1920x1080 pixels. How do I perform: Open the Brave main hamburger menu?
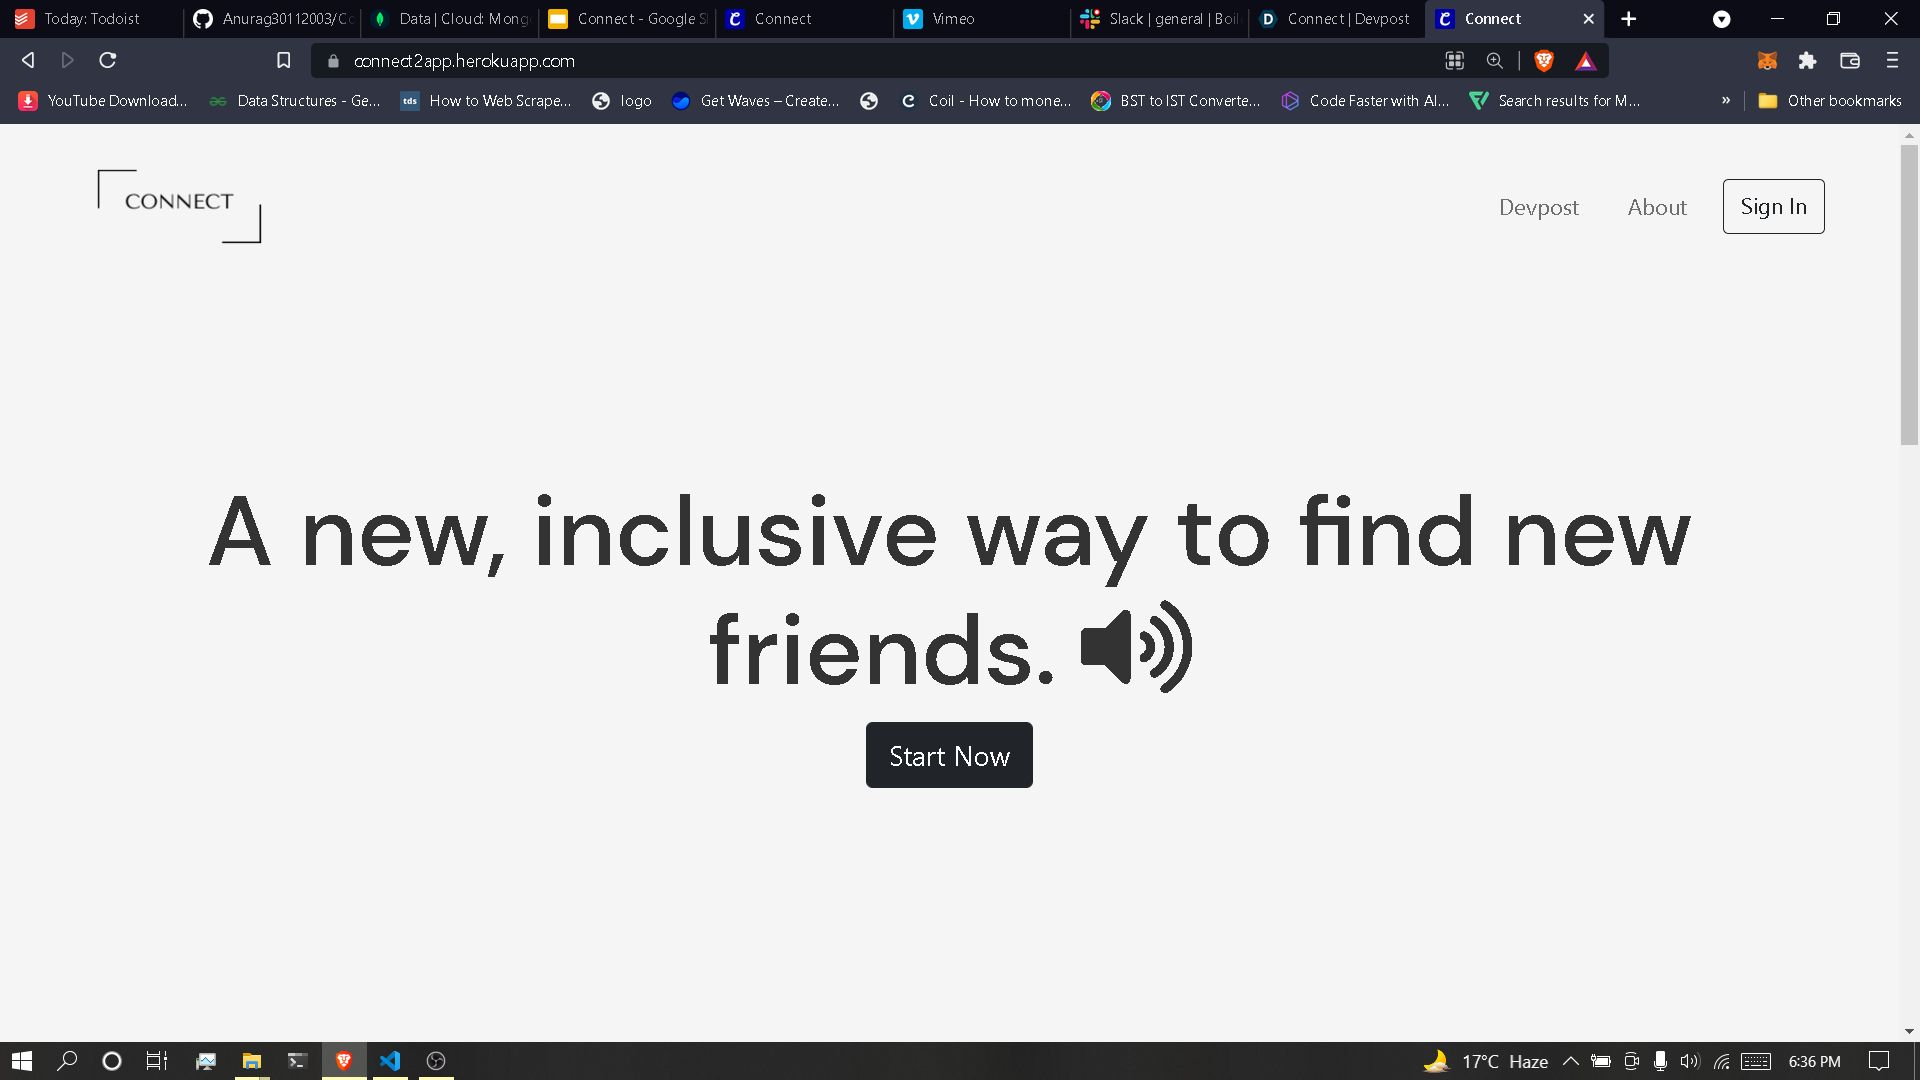1892,61
